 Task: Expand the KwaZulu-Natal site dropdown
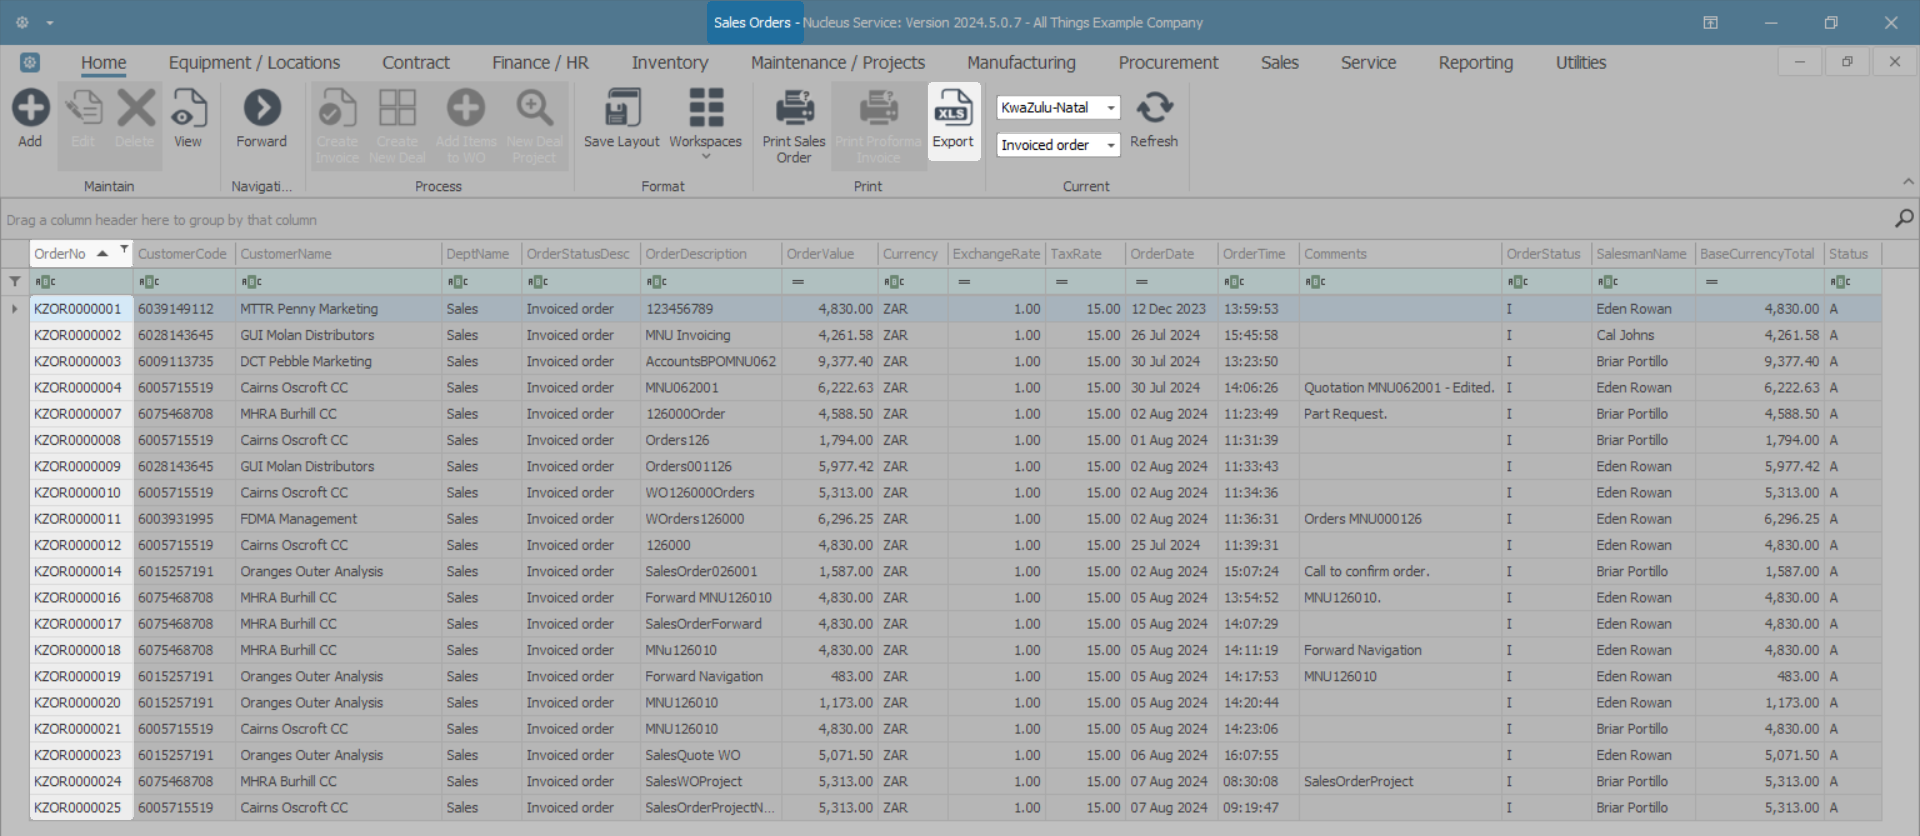point(1110,108)
